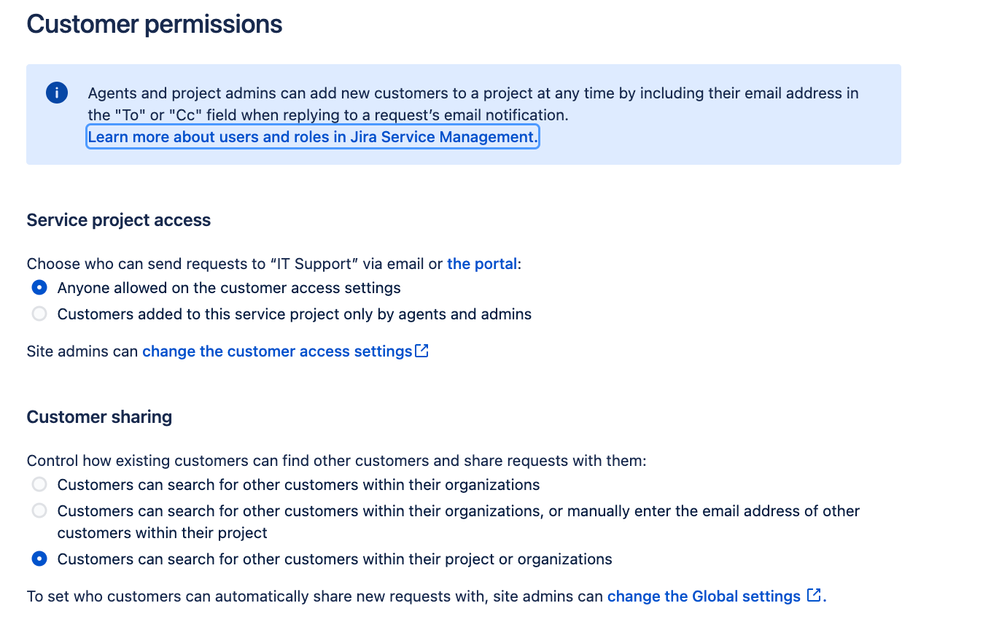Choose "Customers added only by agents and admins"
Screen dimensions: 999x630
click(x=39, y=314)
